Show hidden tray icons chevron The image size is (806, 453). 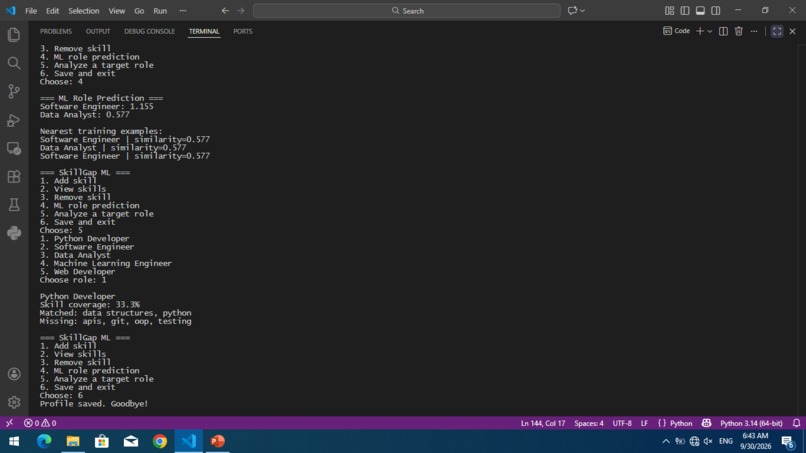[x=666, y=441]
